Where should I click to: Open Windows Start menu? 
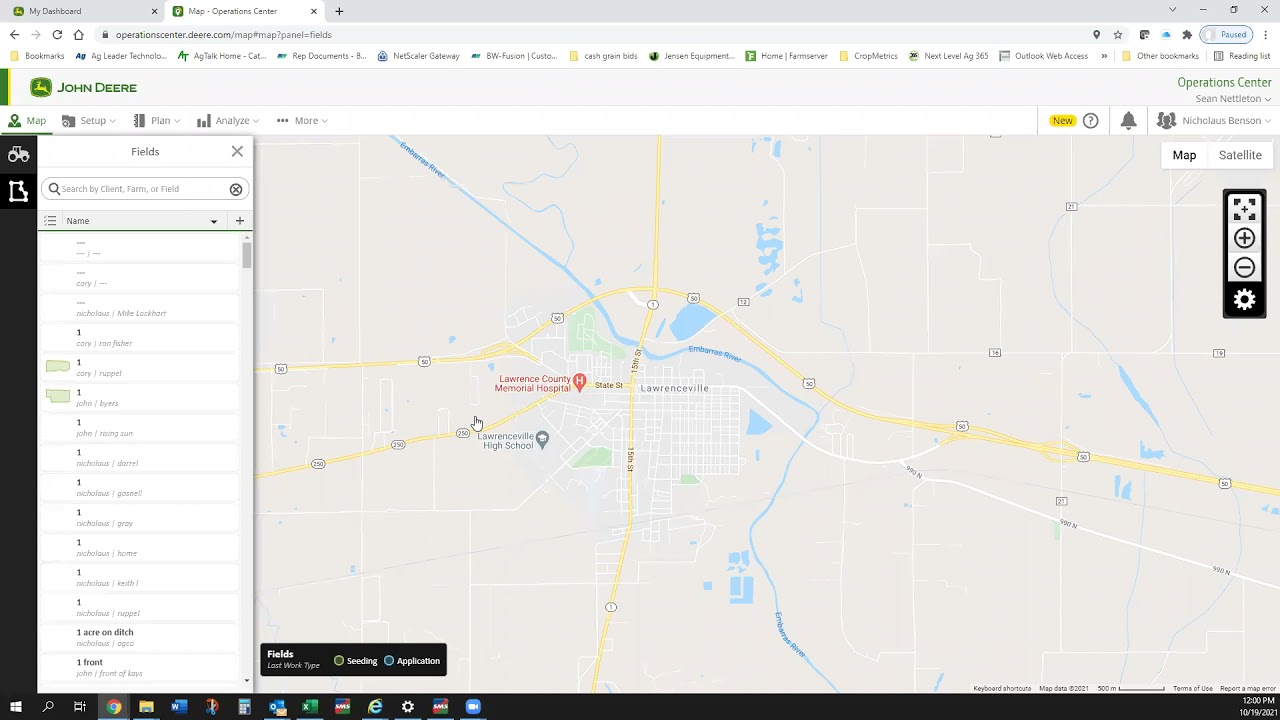(16, 707)
